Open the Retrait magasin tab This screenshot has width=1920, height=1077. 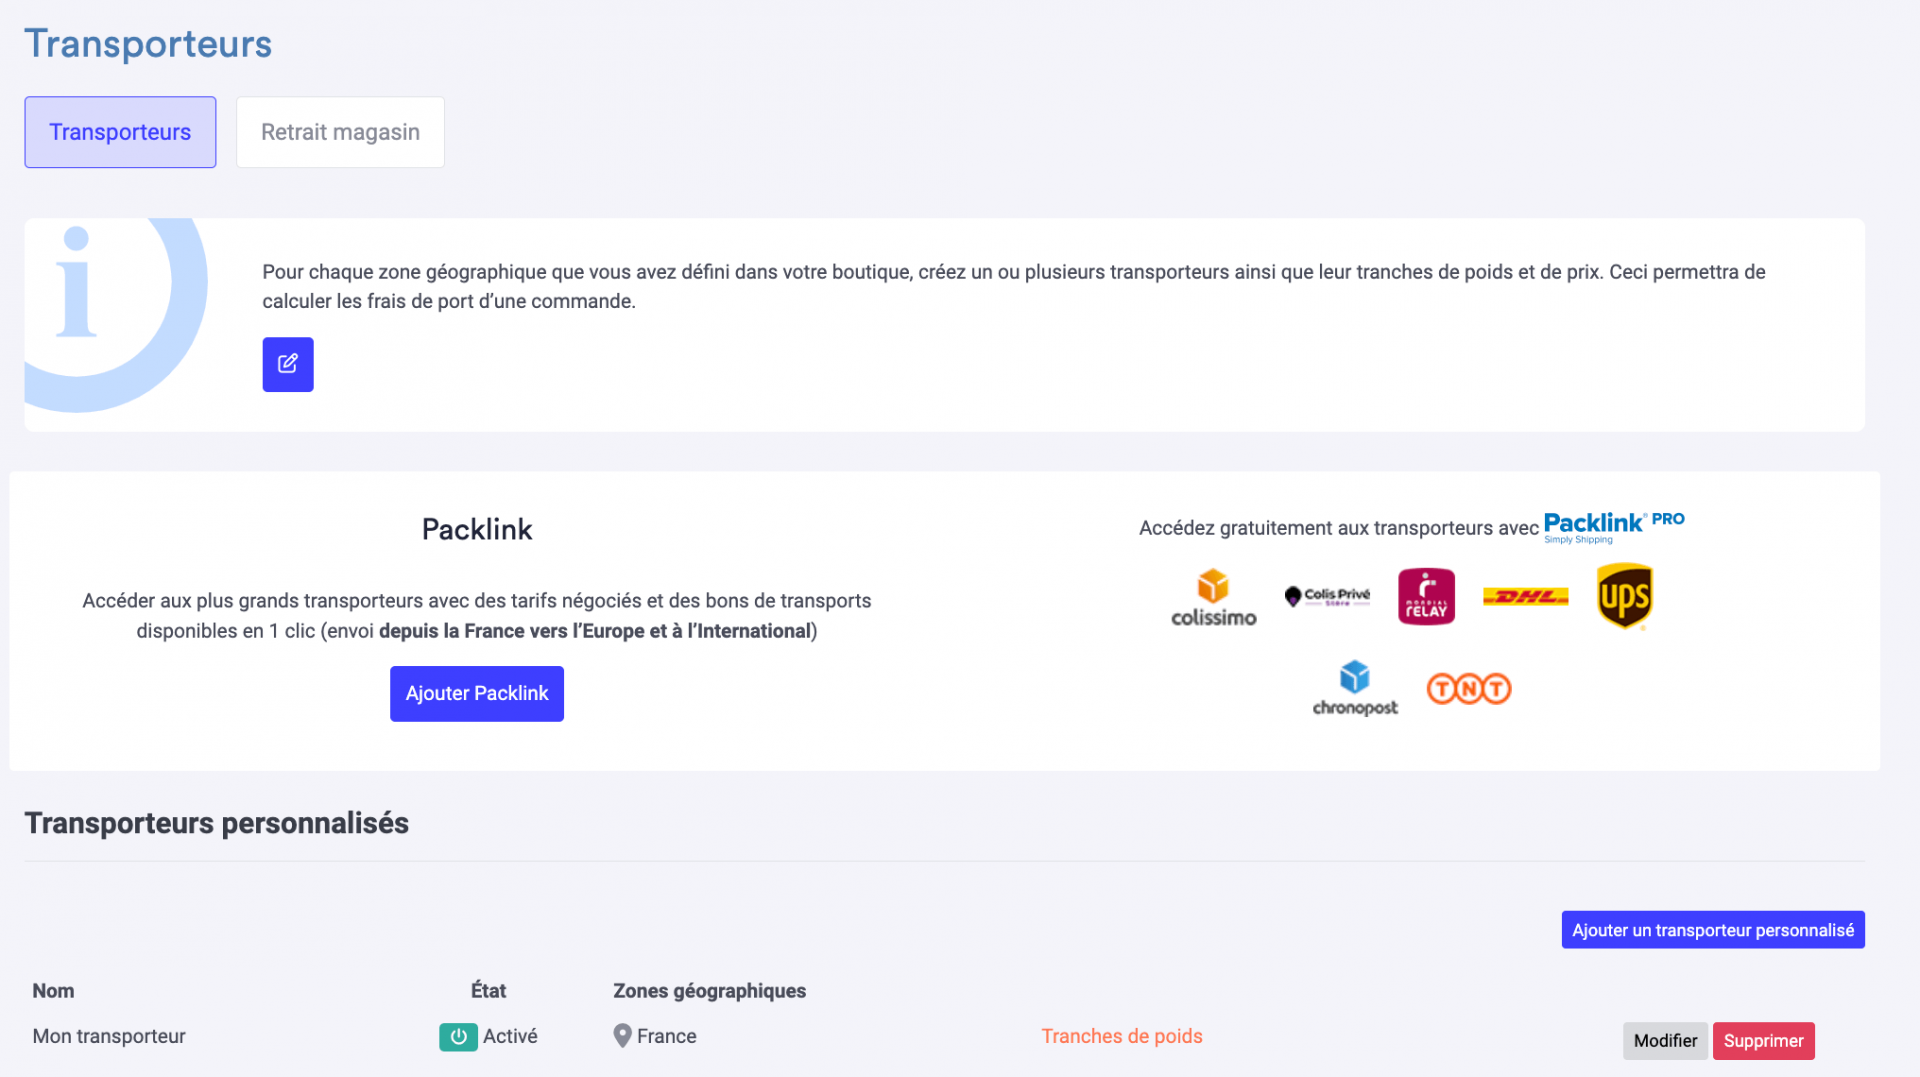(340, 132)
